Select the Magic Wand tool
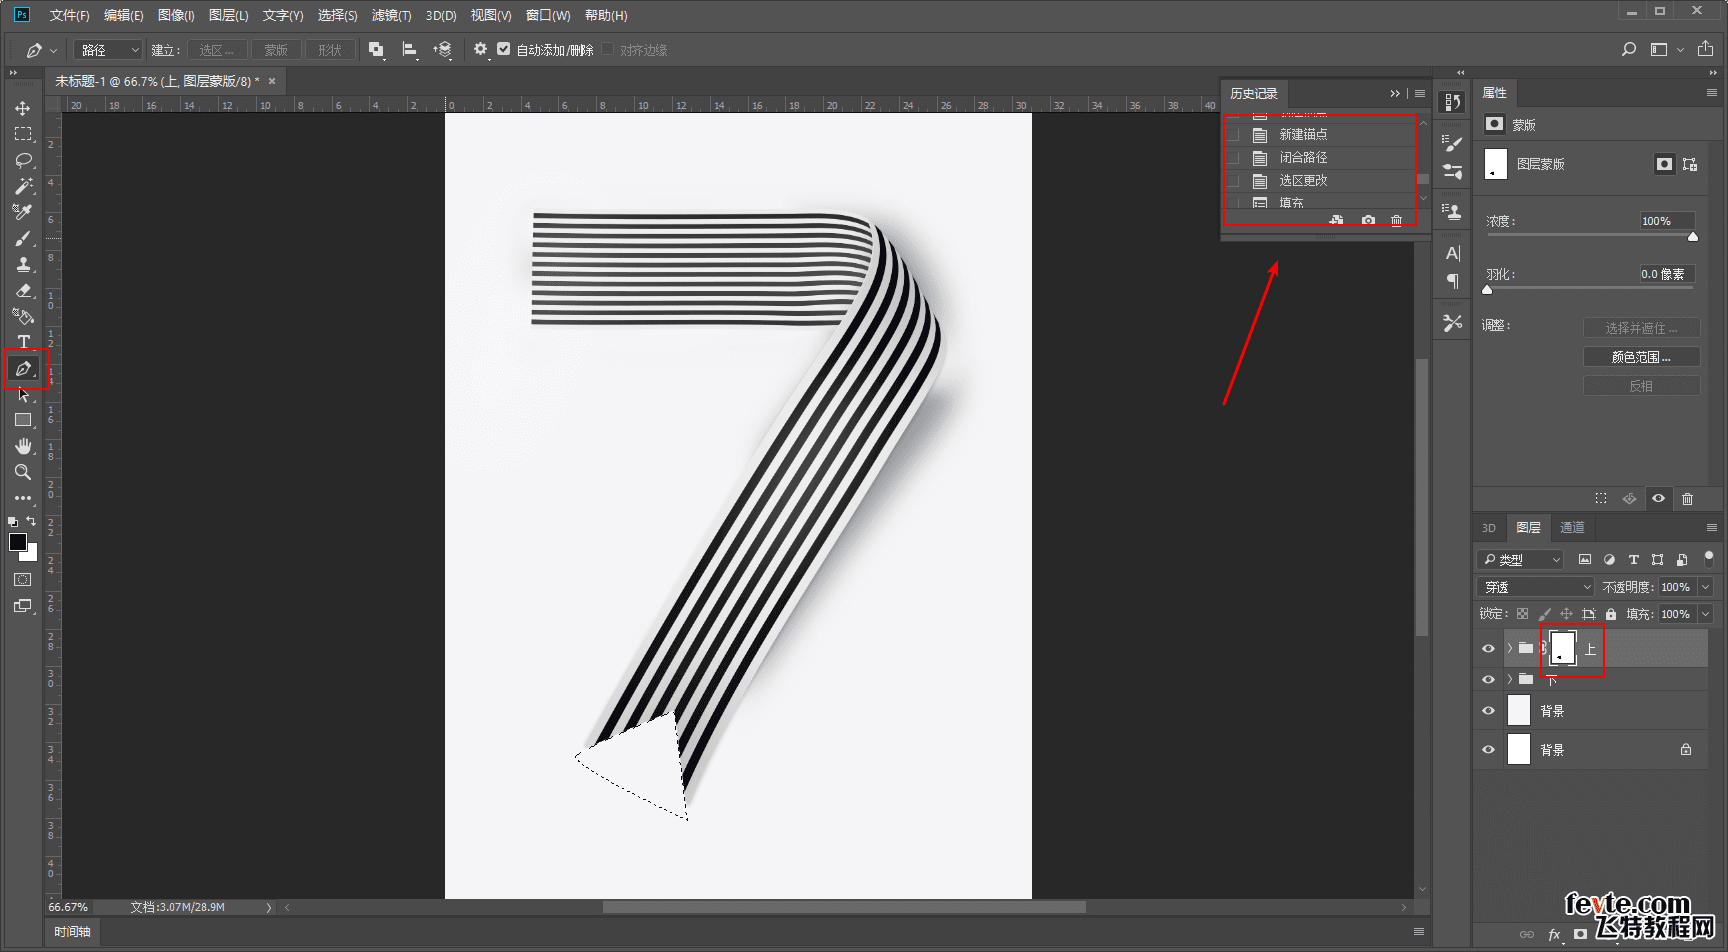 pos(23,186)
